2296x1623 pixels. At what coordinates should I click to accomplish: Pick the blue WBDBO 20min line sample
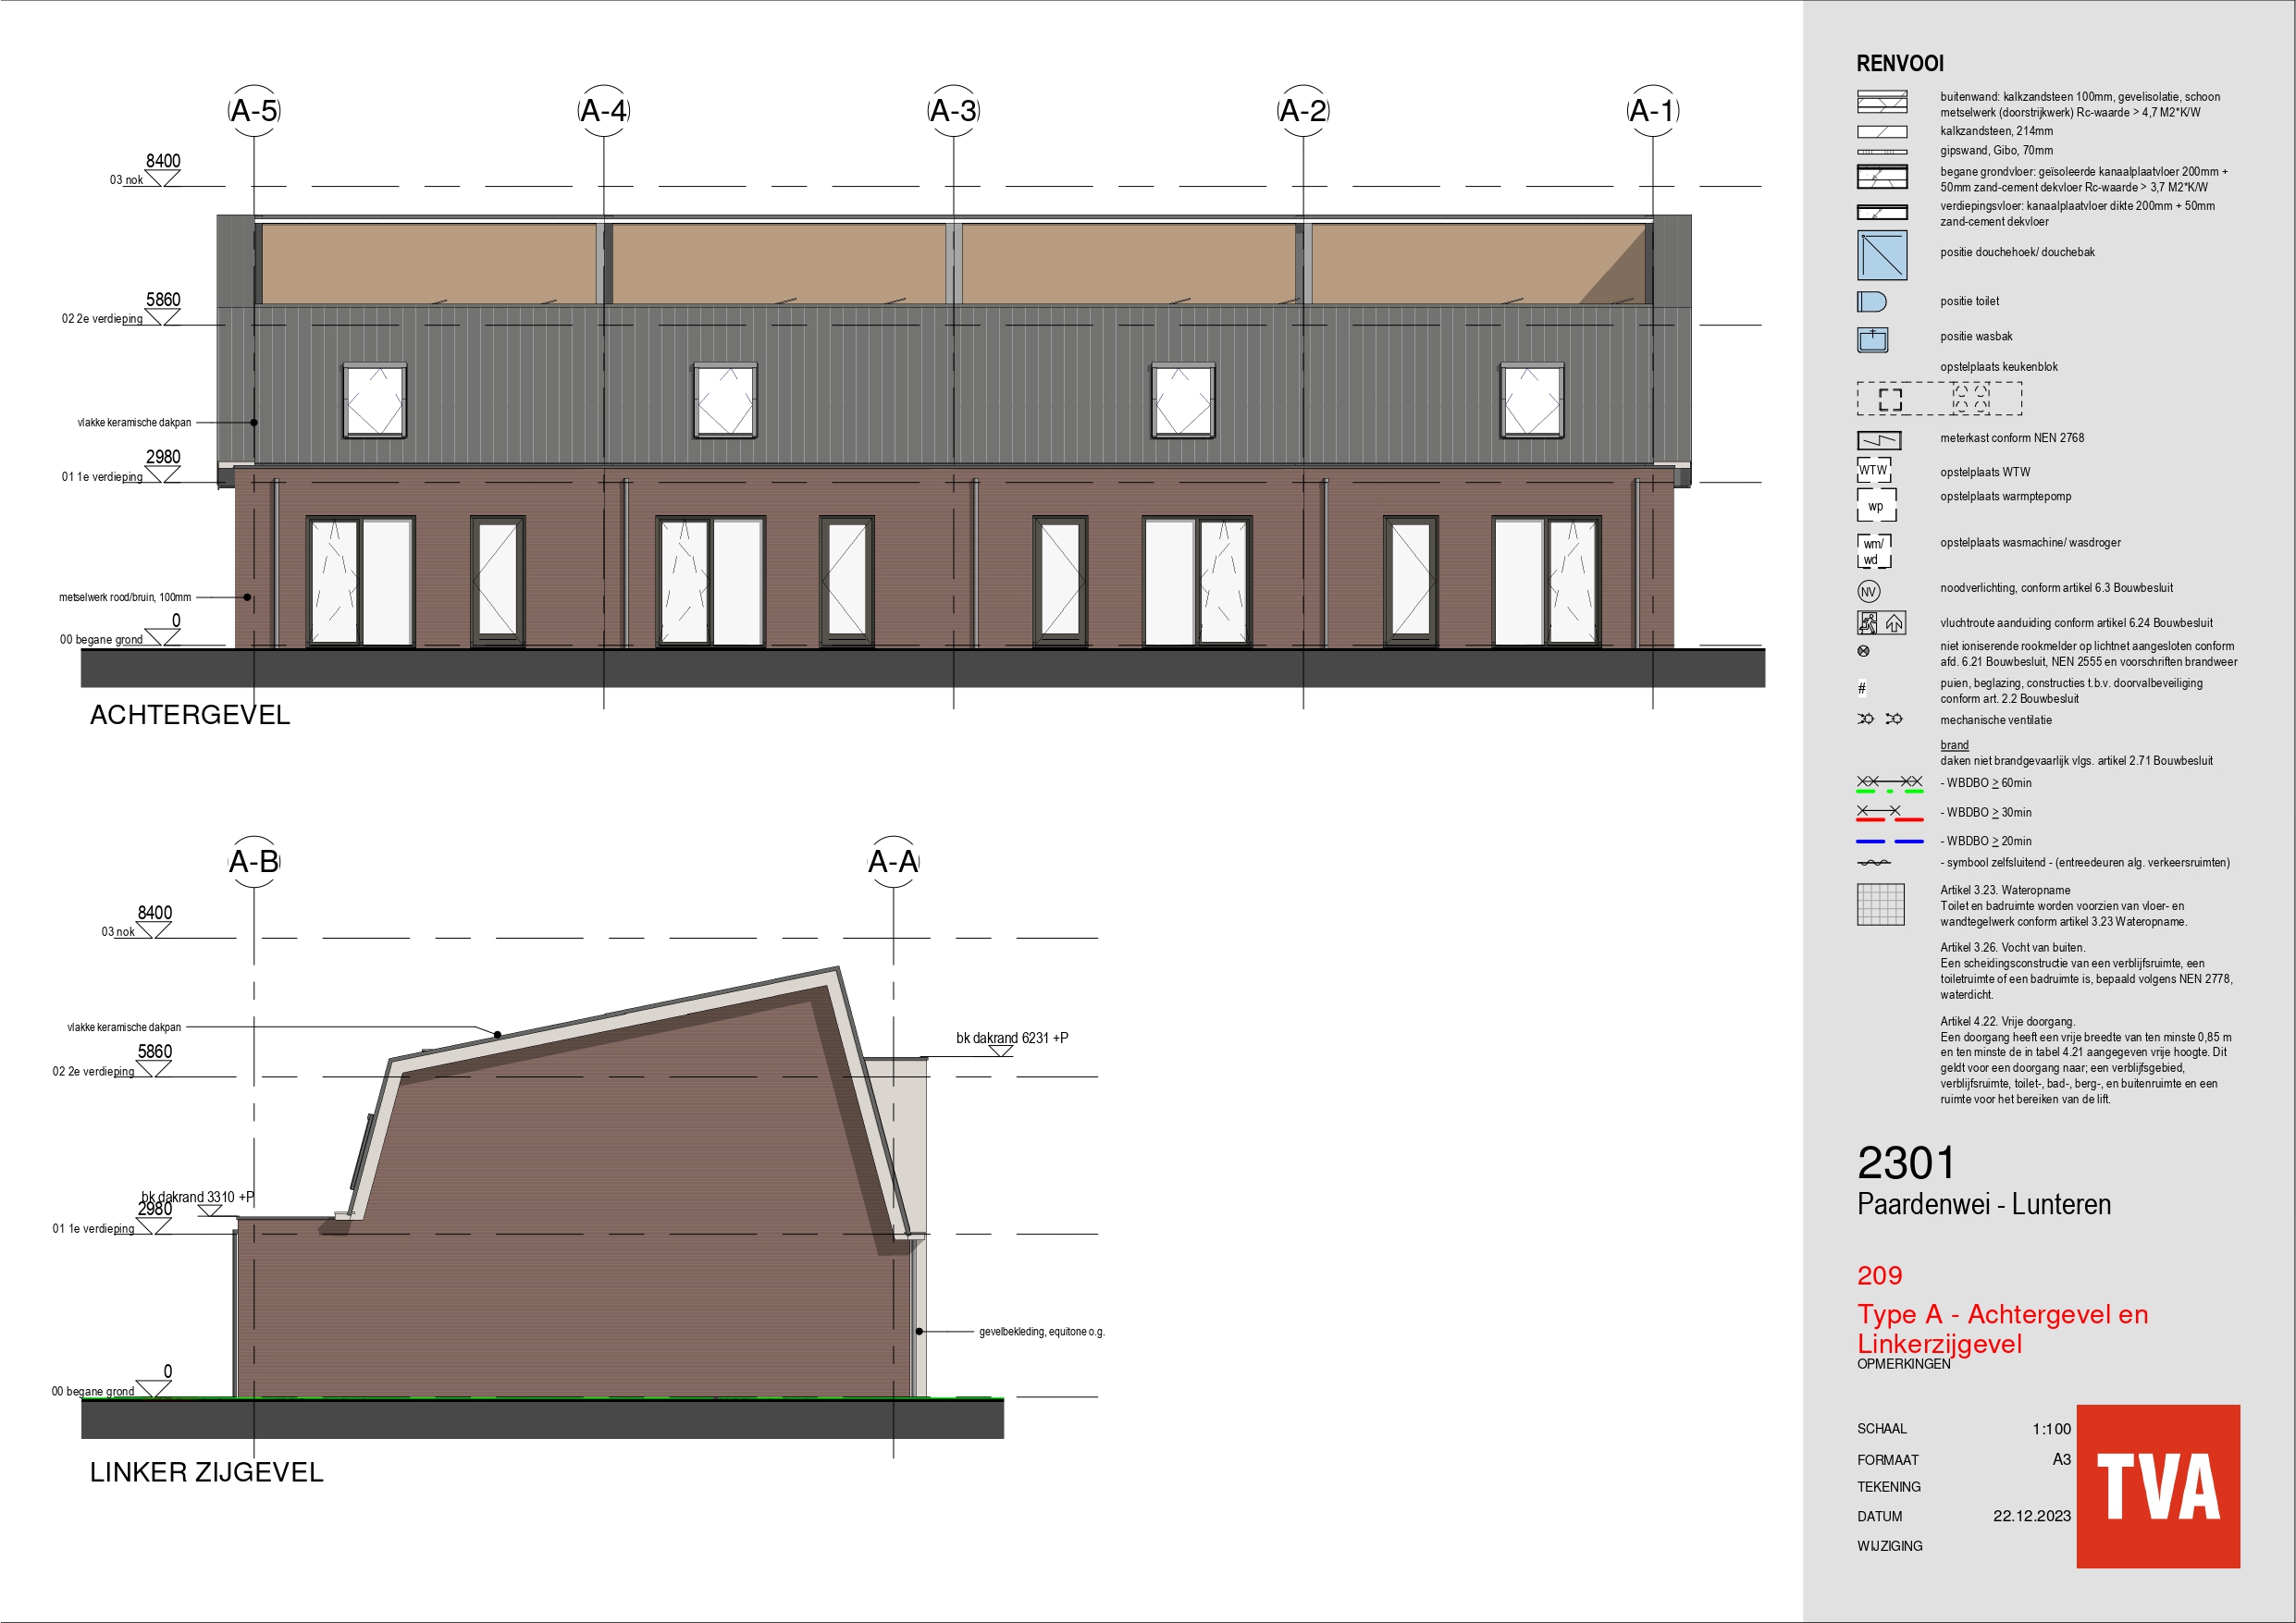[1890, 842]
